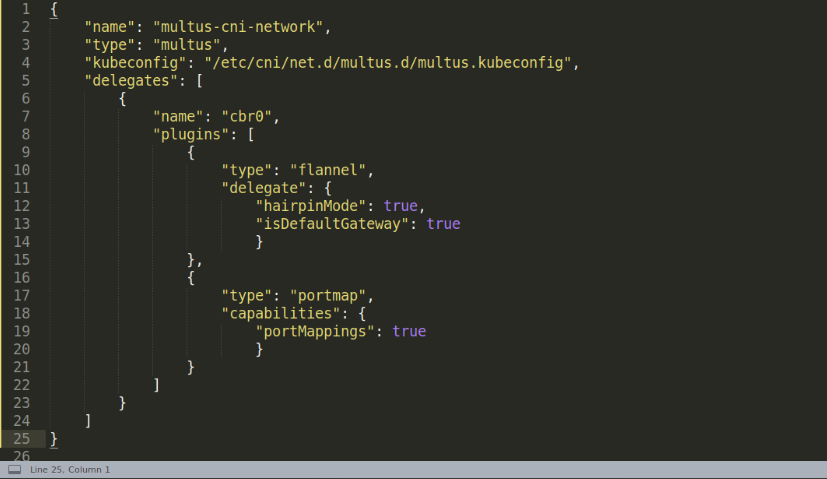
Task: Click line number 25 in the gutter
Action: [21, 439]
